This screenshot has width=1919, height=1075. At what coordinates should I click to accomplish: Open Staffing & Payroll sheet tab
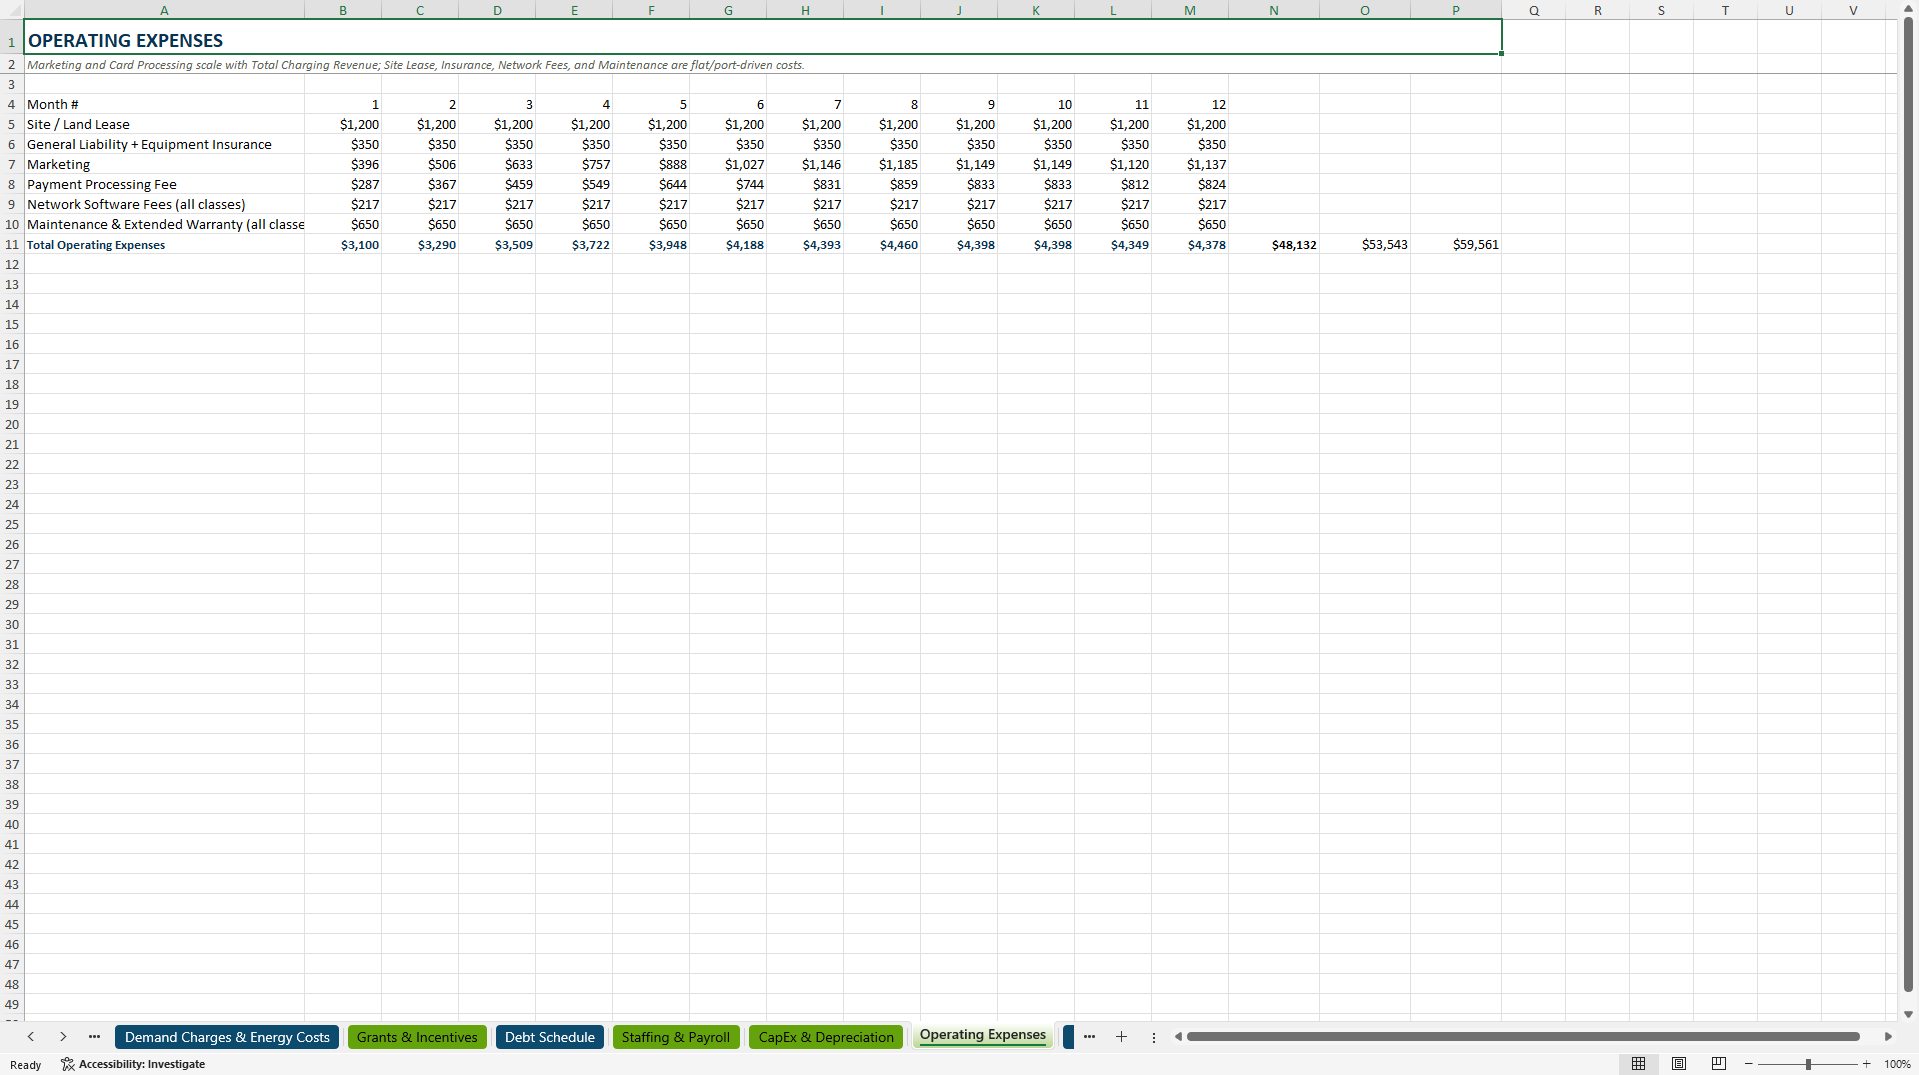(x=676, y=1037)
